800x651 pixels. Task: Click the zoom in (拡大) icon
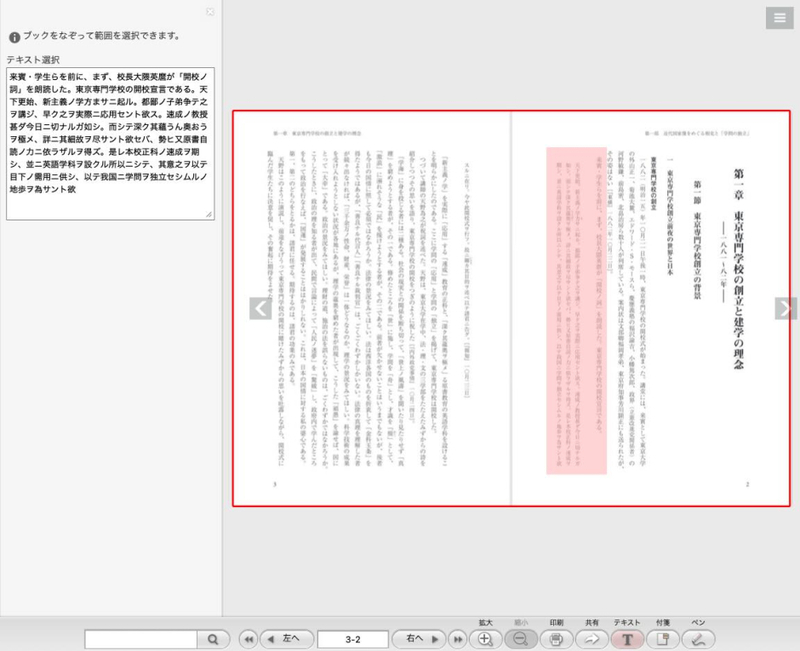coord(485,638)
